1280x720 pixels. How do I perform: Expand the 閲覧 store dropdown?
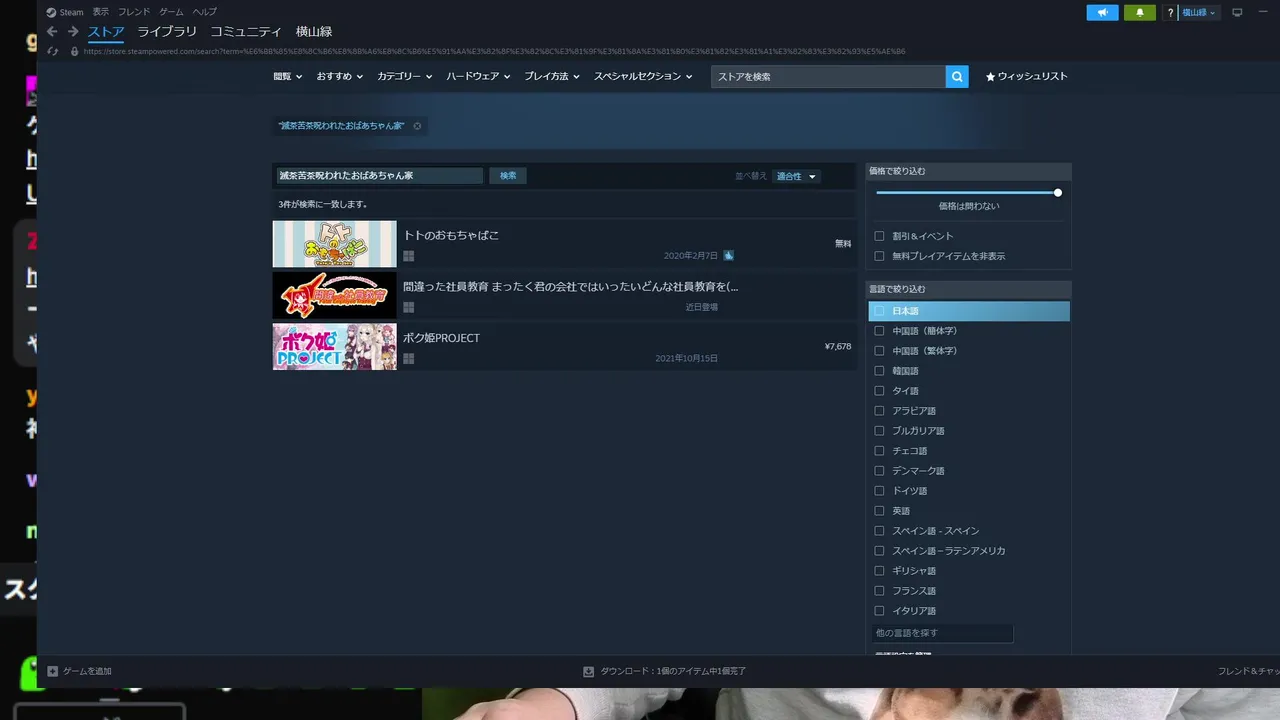pos(288,76)
